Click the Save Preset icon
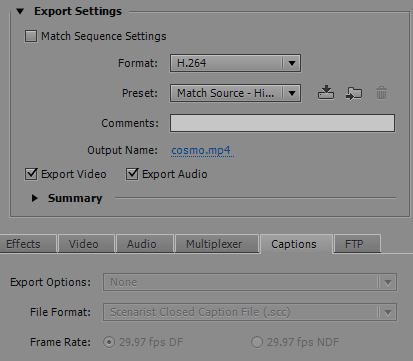413x361 pixels. click(x=326, y=93)
